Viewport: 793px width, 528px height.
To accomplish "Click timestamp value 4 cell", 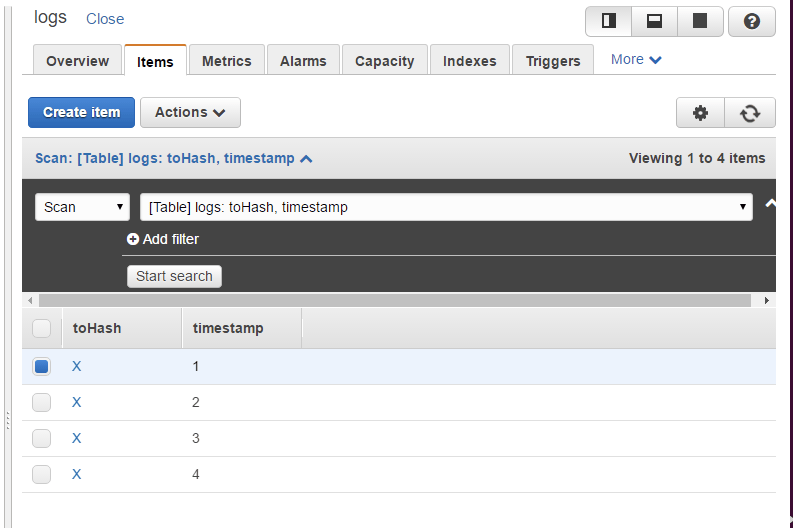I will pyautogui.click(x=196, y=474).
